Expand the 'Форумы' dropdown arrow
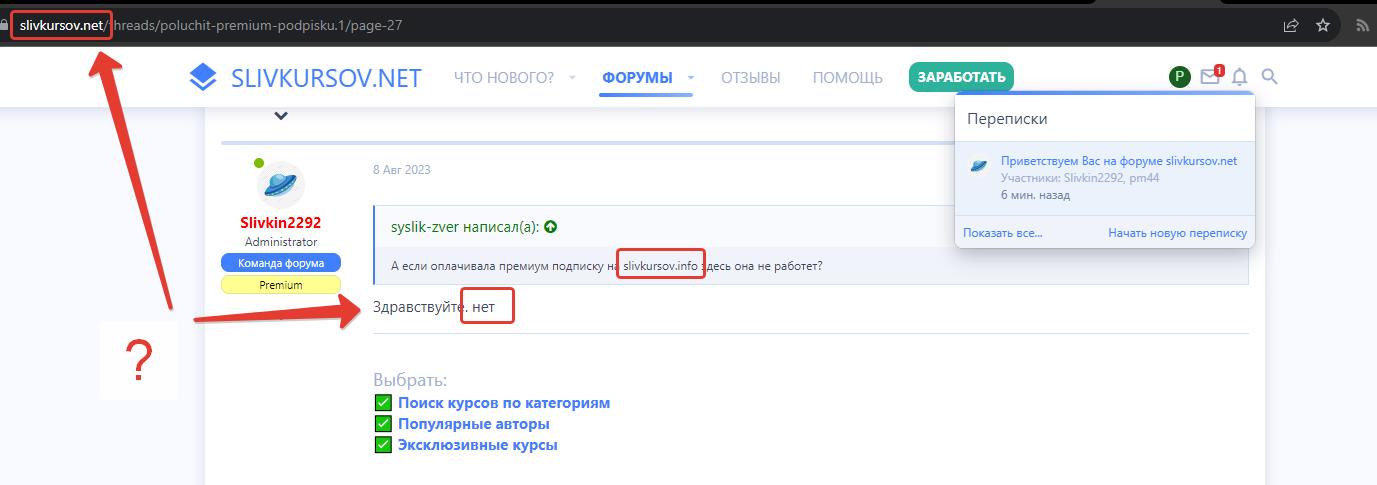Screen dimensions: 1377x485 690,77
